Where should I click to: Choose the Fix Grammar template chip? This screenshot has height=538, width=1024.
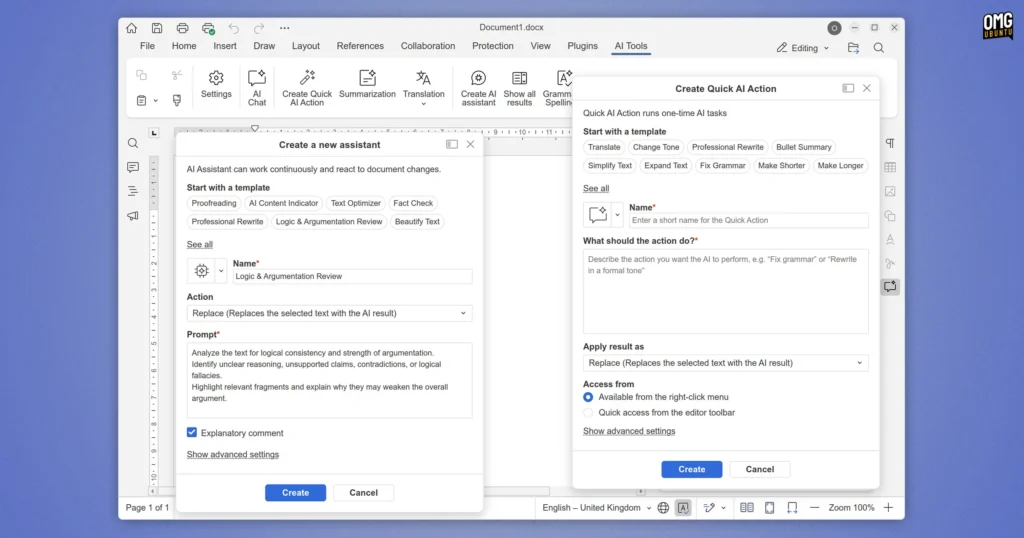click(x=722, y=166)
